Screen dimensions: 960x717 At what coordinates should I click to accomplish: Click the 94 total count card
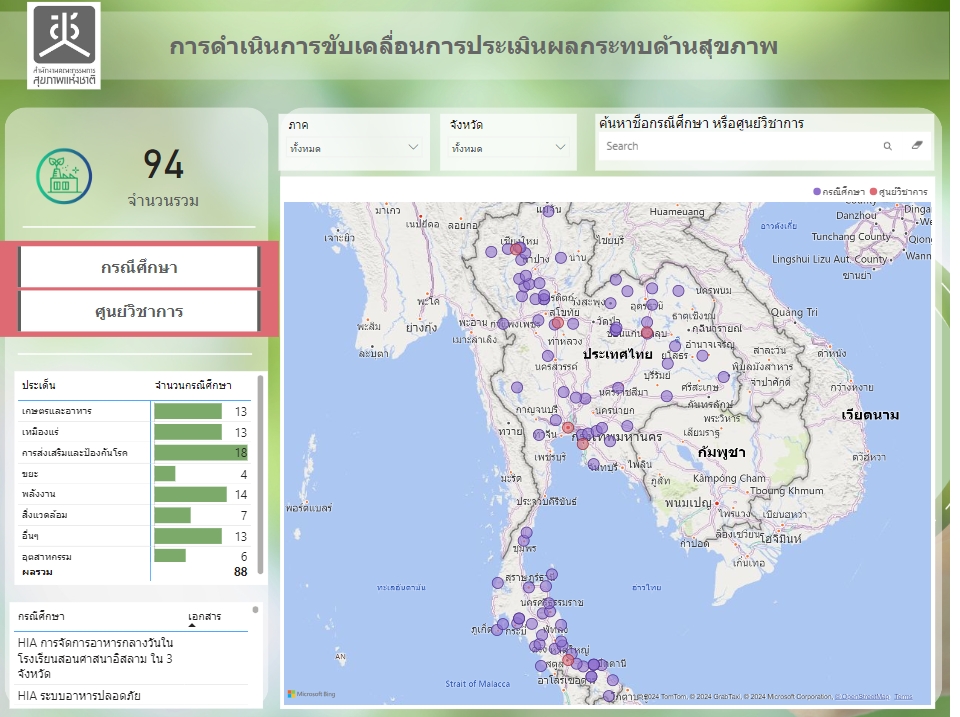pos(163,176)
